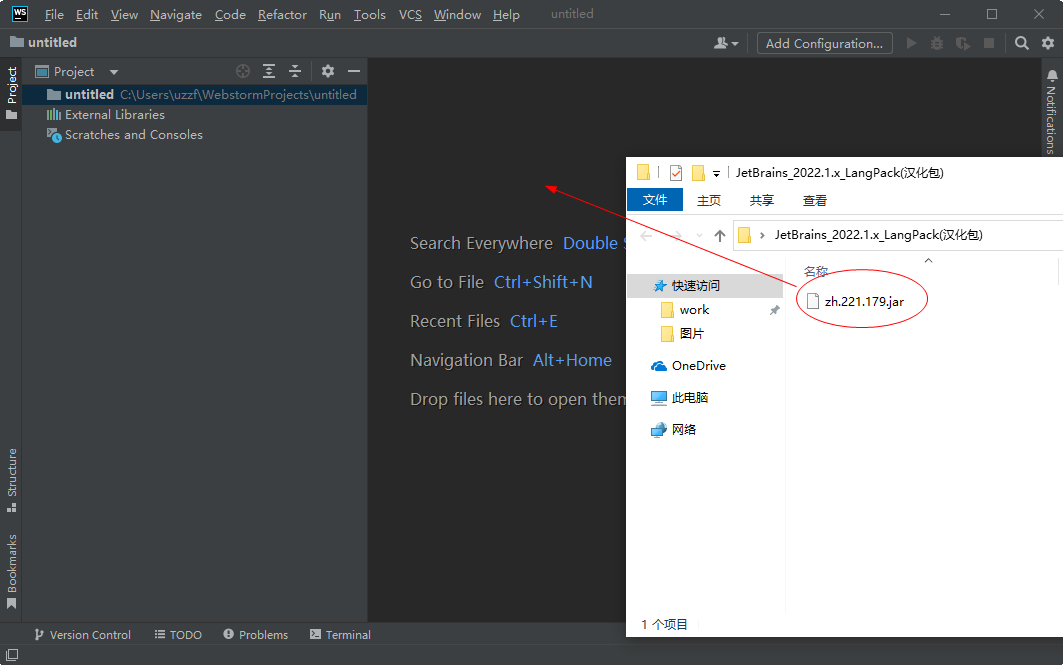Open the Terminal tool window tab
This screenshot has width=1063, height=665.
click(340, 634)
